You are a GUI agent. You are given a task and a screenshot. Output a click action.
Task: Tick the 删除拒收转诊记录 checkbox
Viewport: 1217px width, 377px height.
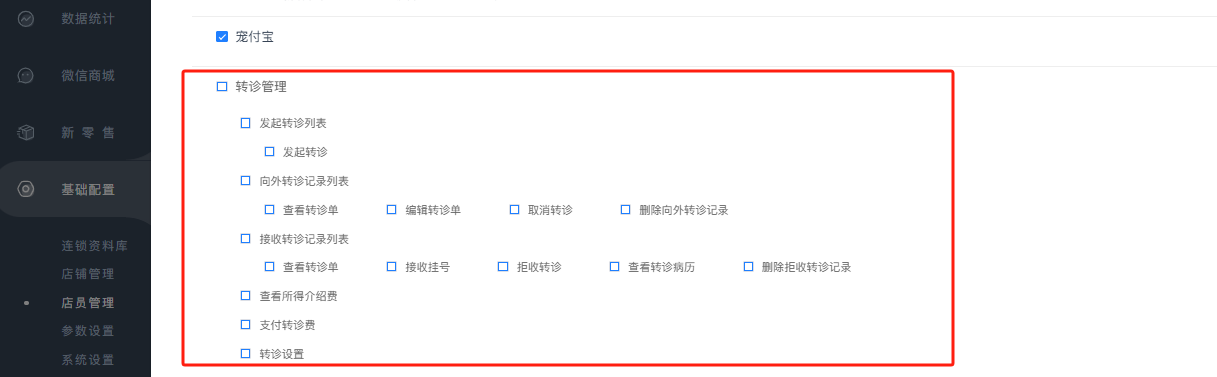tap(749, 267)
